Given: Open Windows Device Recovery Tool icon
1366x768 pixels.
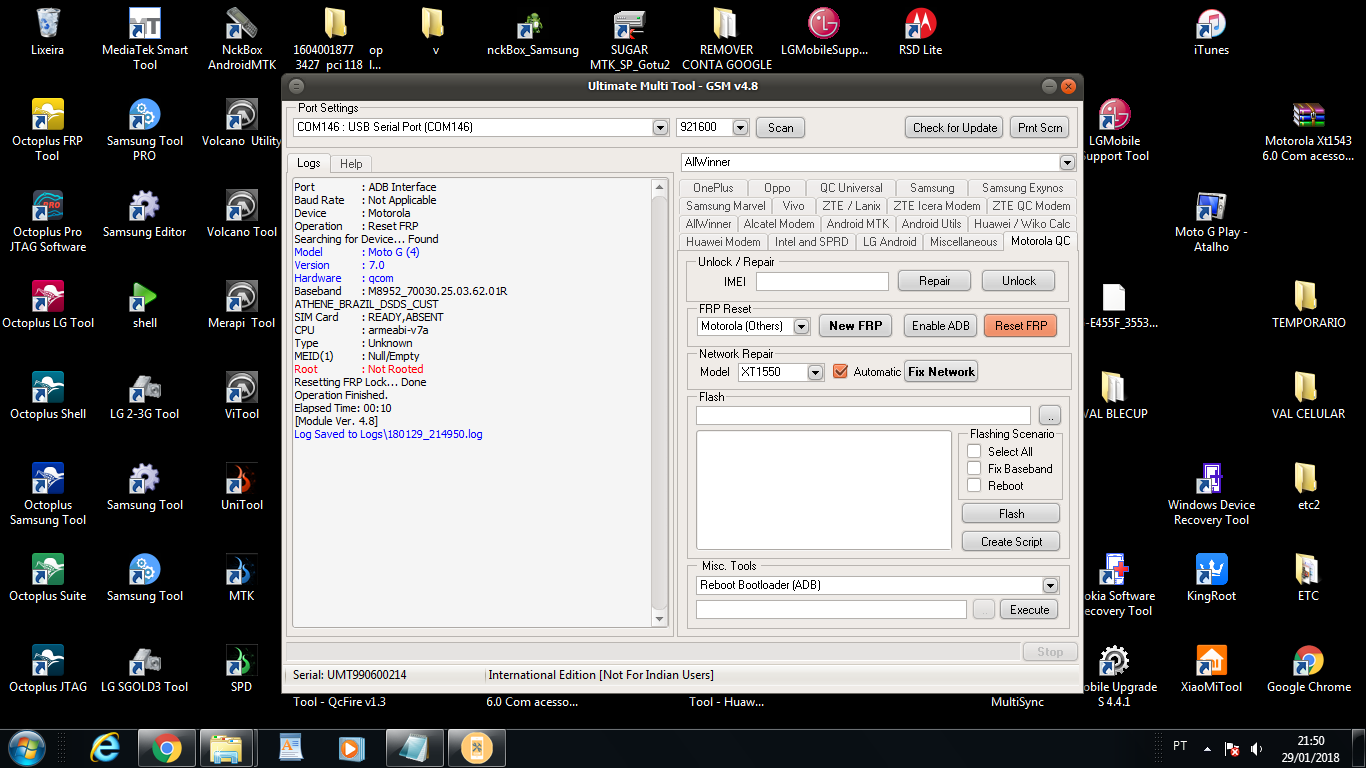Looking at the screenshot, I should click(1211, 494).
